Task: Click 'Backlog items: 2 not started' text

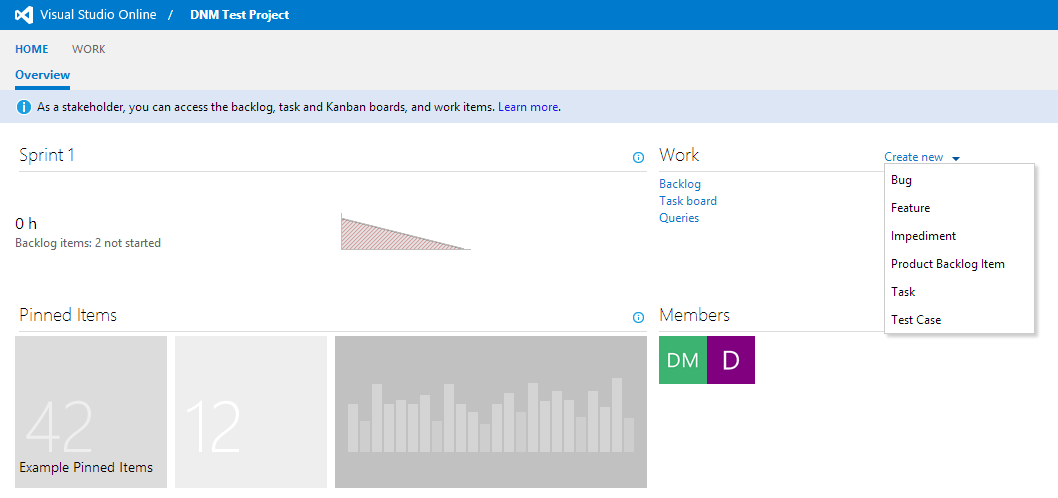Action: [x=88, y=243]
